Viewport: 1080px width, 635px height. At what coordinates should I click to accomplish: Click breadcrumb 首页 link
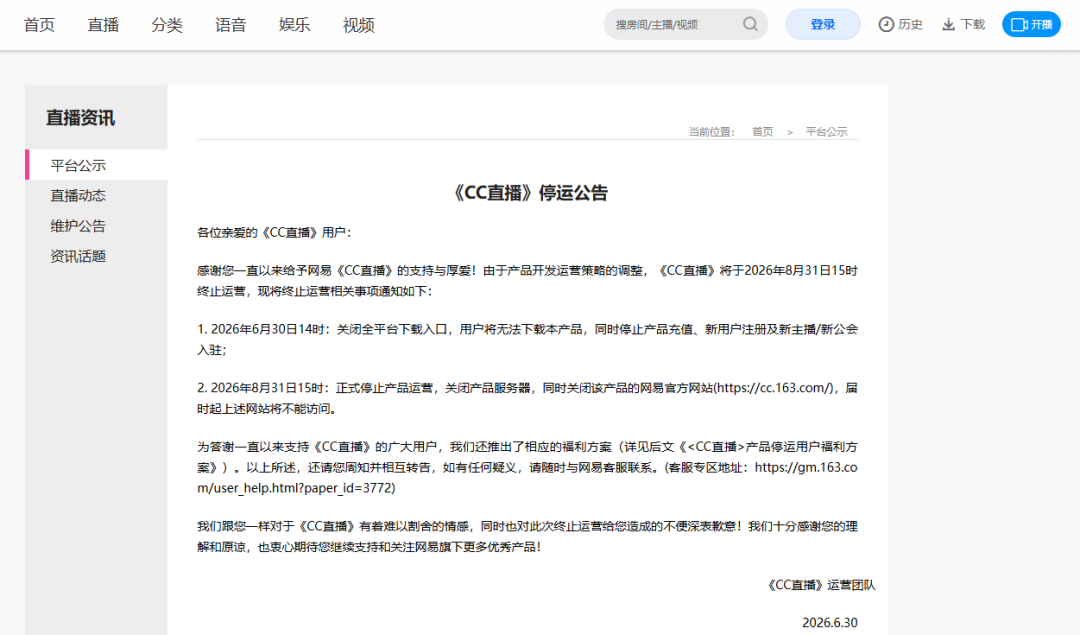(762, 132)
